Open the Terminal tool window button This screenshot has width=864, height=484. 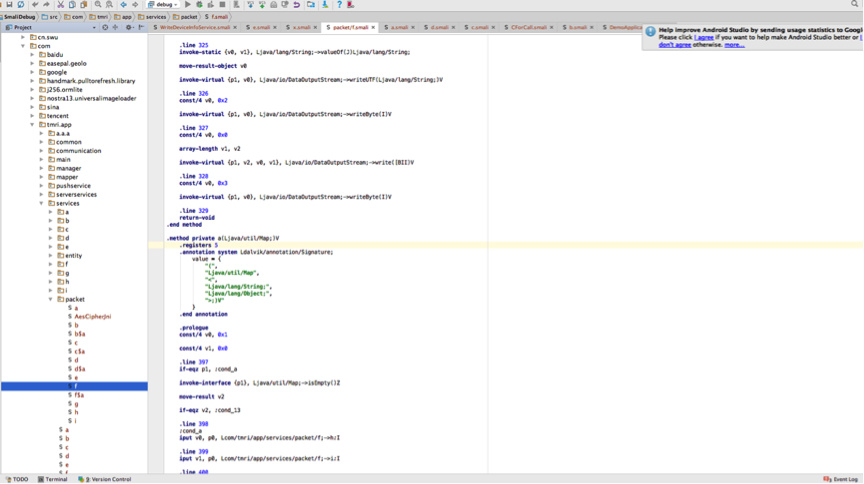coord(53,479)
